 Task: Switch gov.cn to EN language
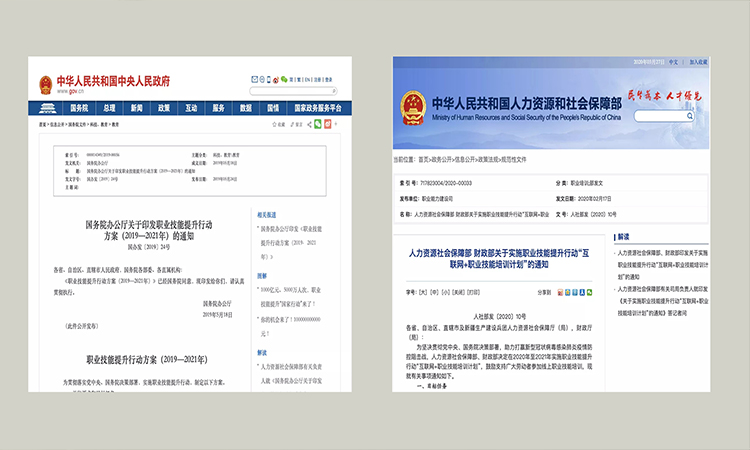[307, 80]
